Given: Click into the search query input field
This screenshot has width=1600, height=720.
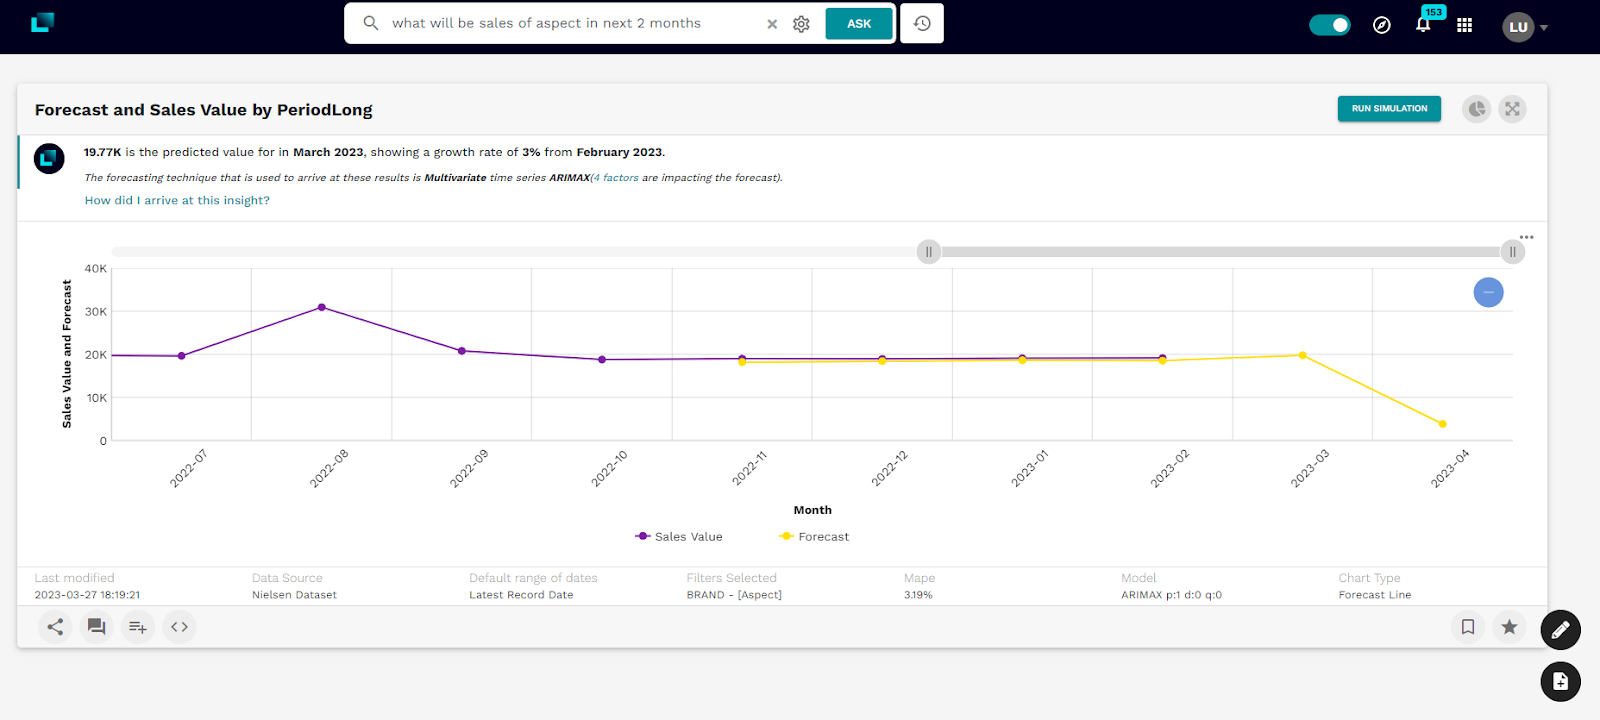Looking at the screenshot, I should (572, 23).
